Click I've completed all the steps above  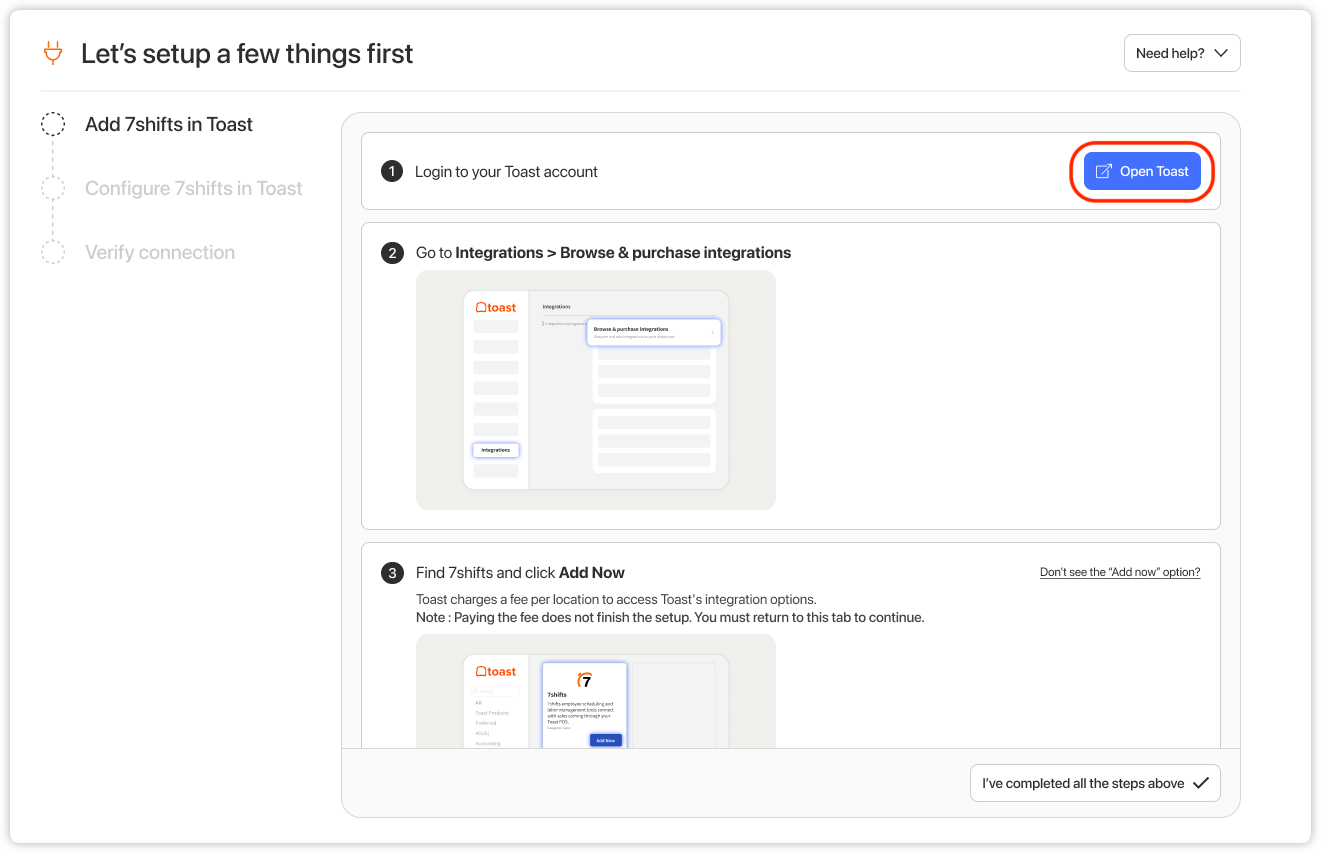[1094, 784]
